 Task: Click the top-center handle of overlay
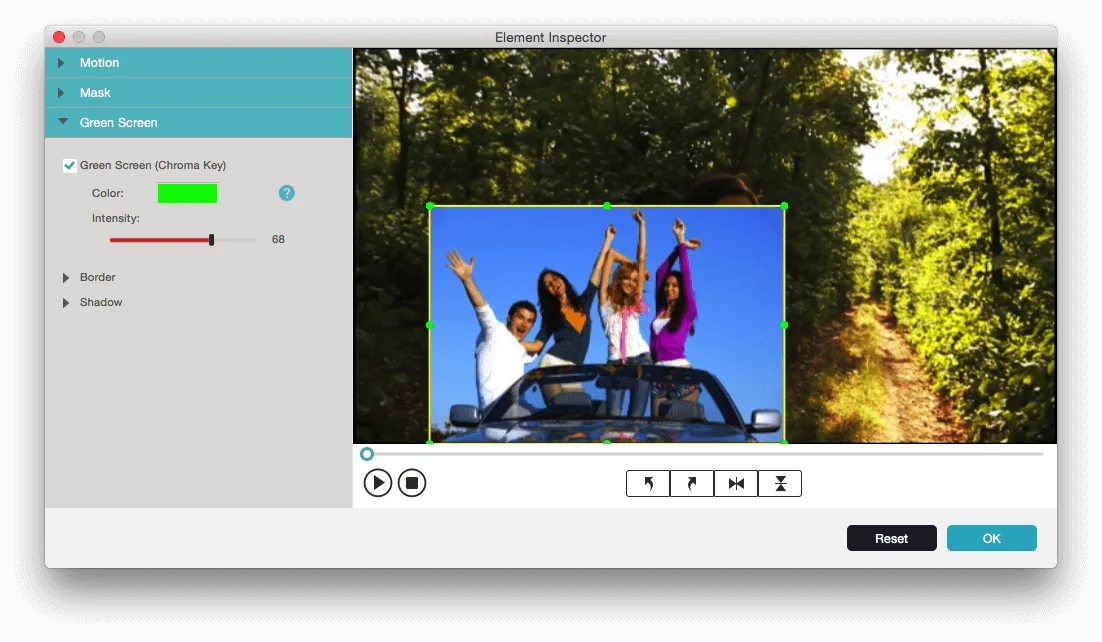[607, 206]
